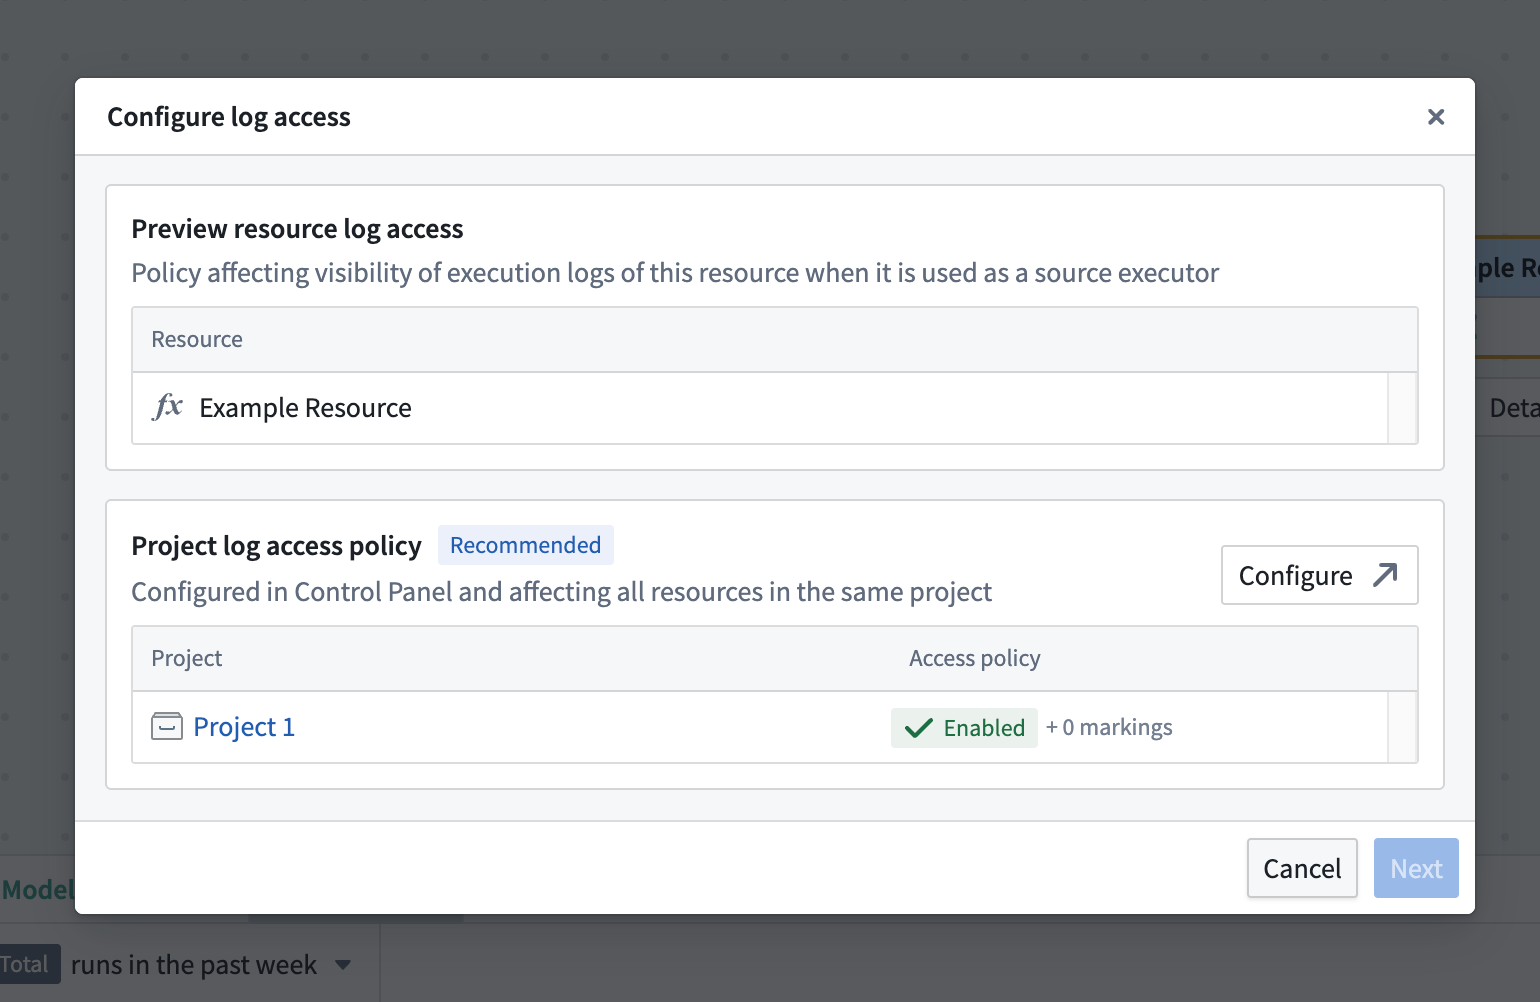Viewport: 1540px width, 1002px height.
Task: Click the green checkmark in Enabled badge
Action: 918,728
